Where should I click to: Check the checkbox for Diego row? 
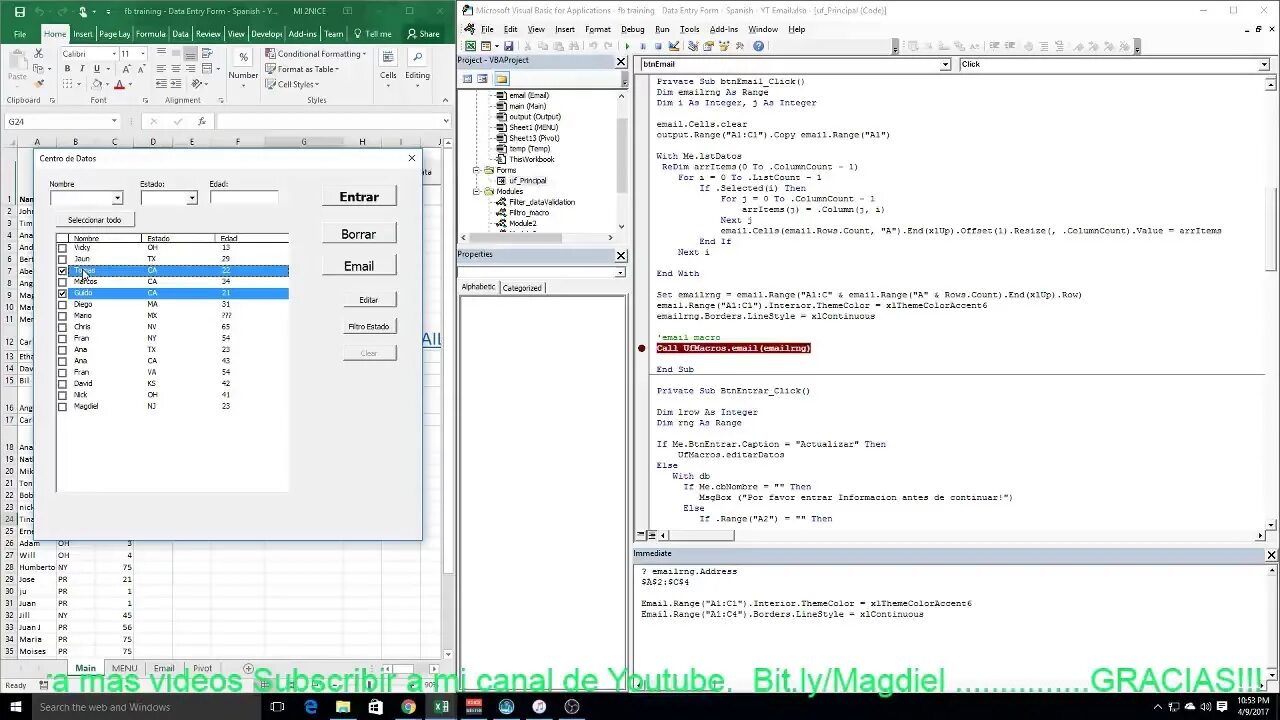[62, 305]
